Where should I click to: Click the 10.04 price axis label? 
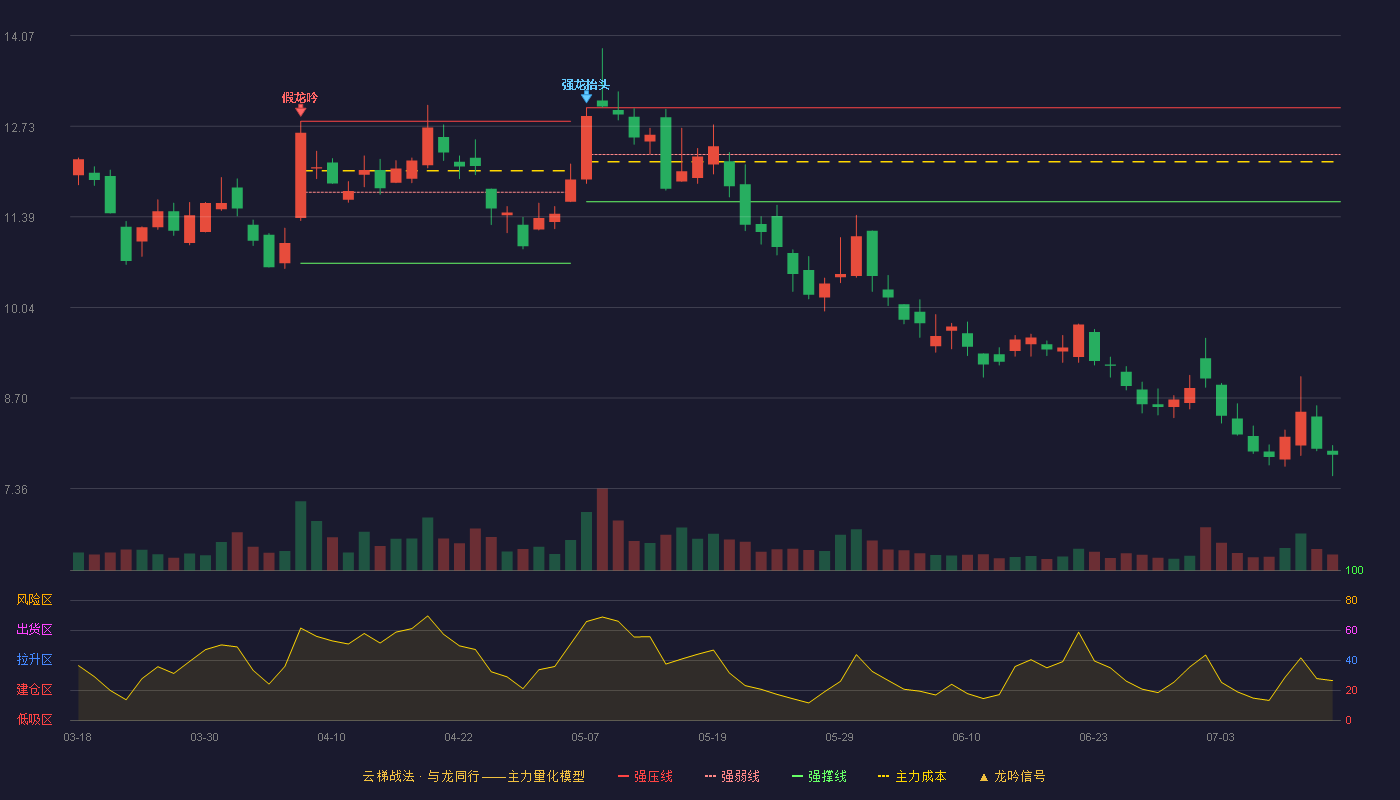pos(19,308)
